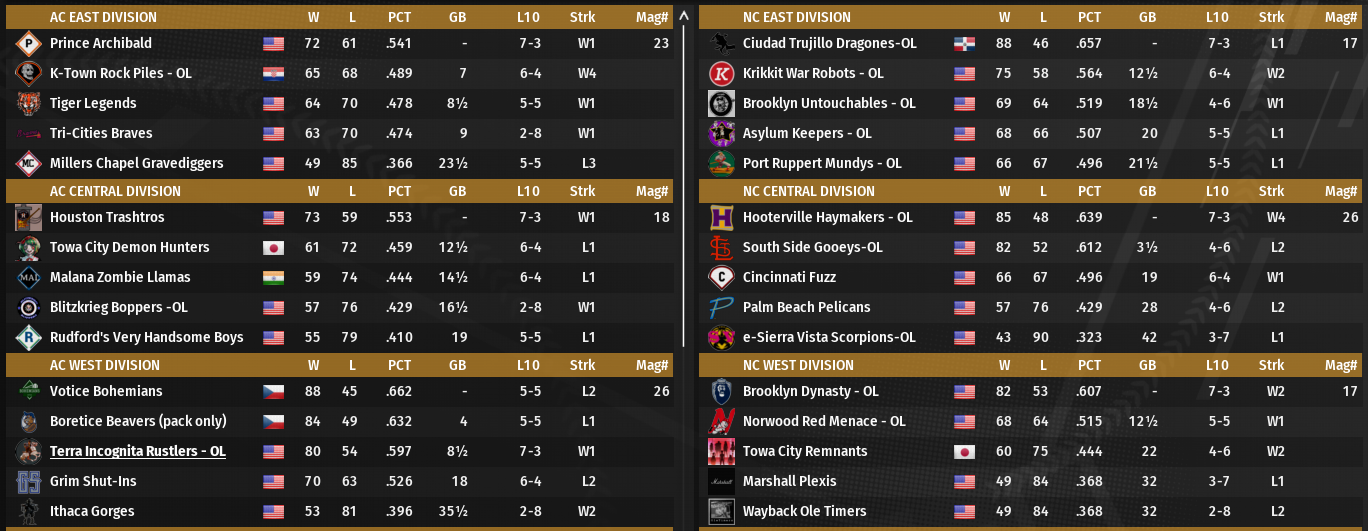Click the AC East Division PCT column header
Screen dimensions: 1368x531
point(399,17)
